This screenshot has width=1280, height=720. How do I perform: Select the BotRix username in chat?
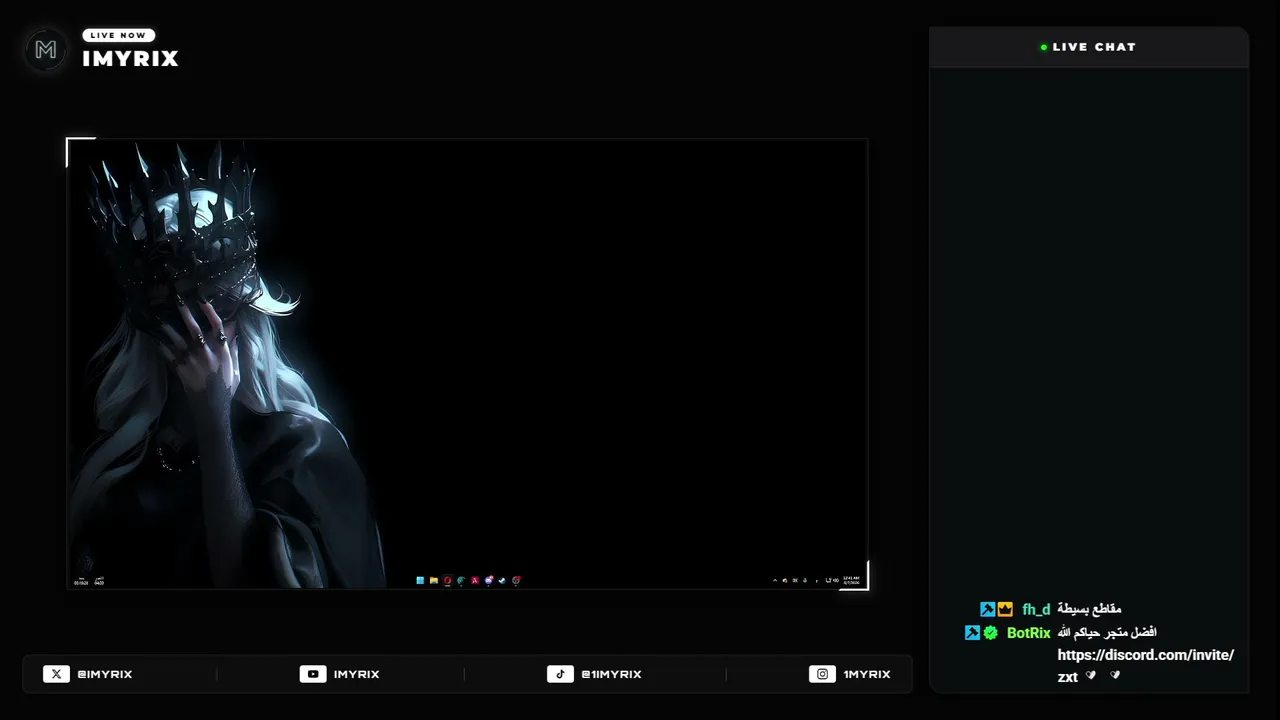(x=1029, y=633)
